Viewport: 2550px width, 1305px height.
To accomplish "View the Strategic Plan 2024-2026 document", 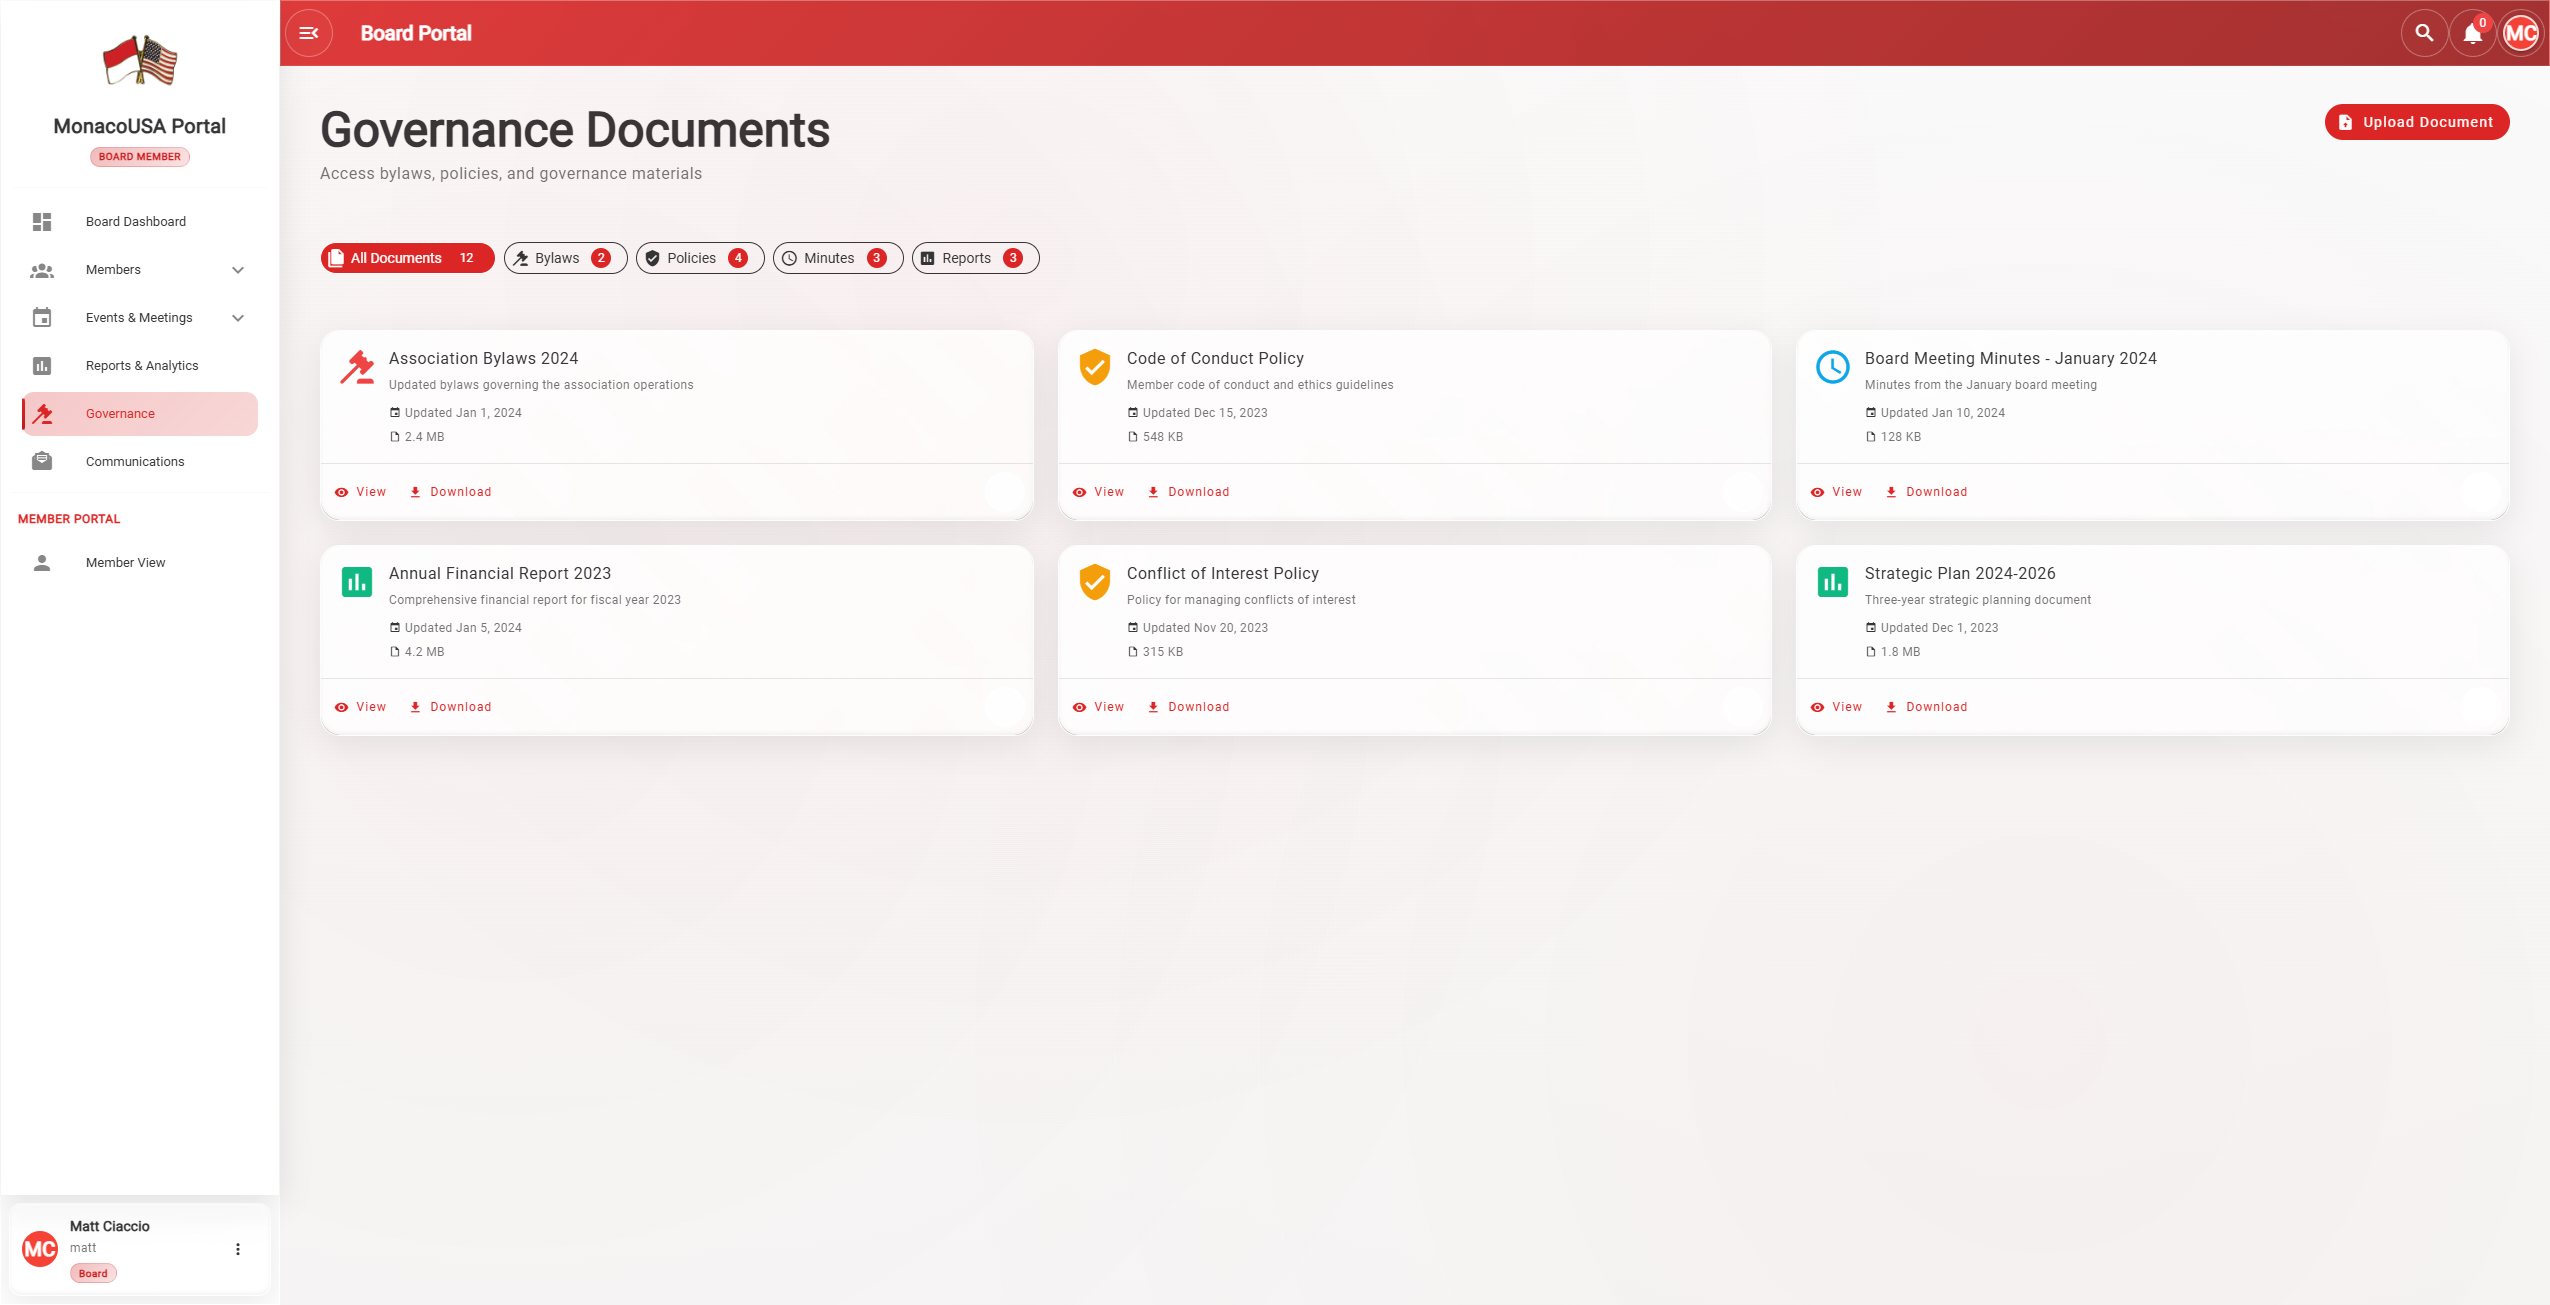I will [x=1837, y=707].
